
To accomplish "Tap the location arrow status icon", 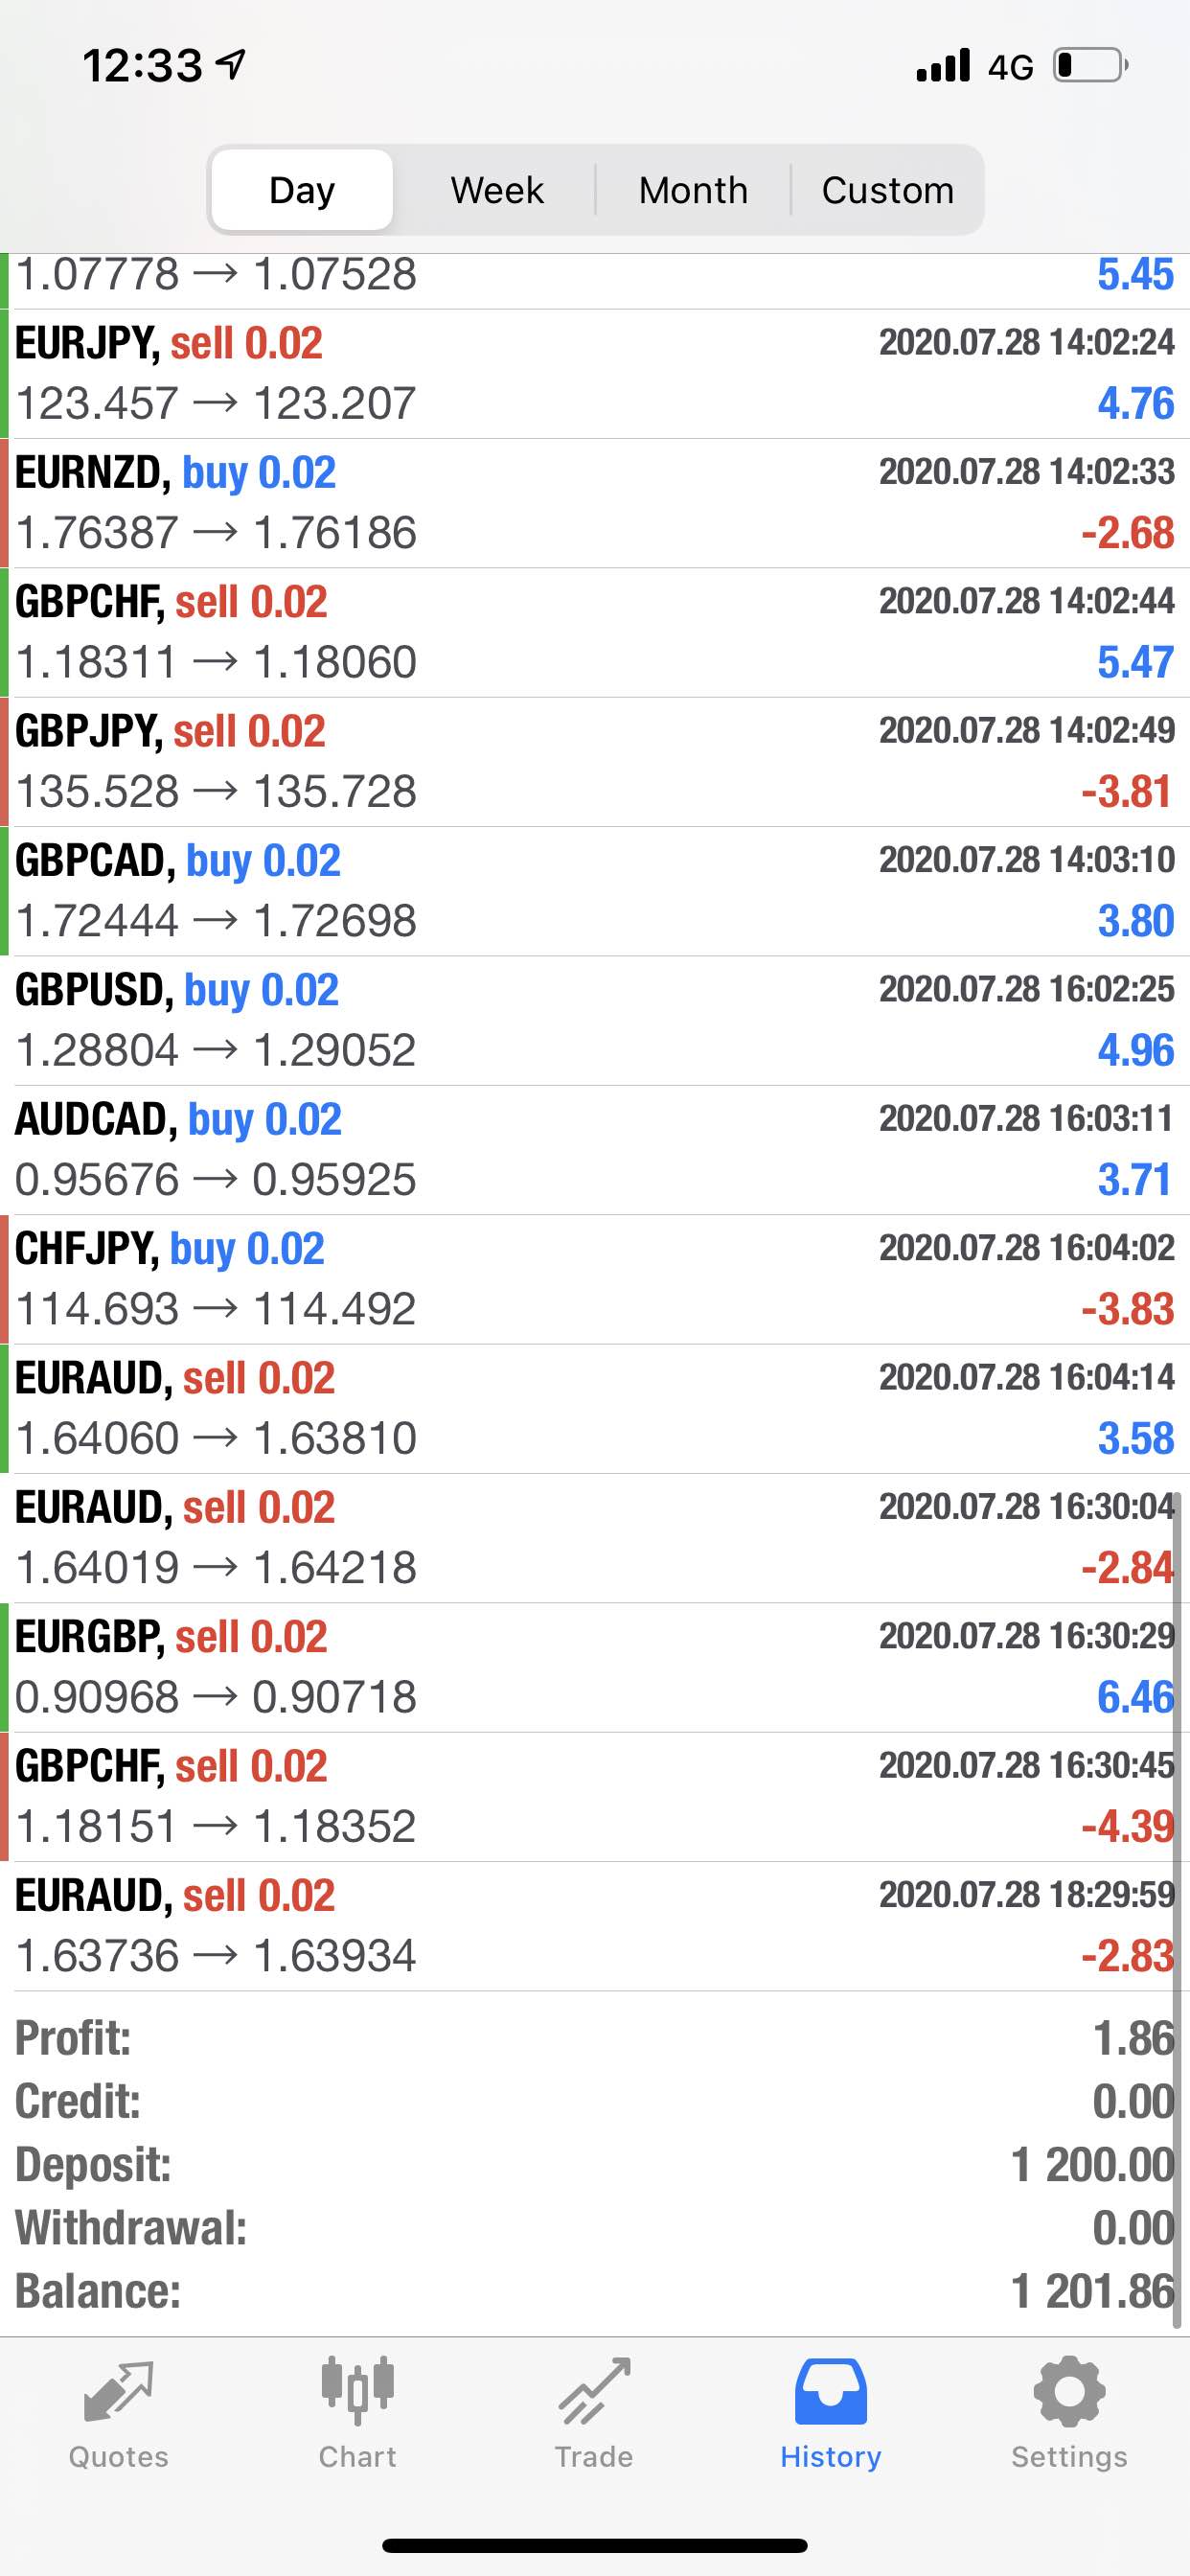I will tap(232, 66).
